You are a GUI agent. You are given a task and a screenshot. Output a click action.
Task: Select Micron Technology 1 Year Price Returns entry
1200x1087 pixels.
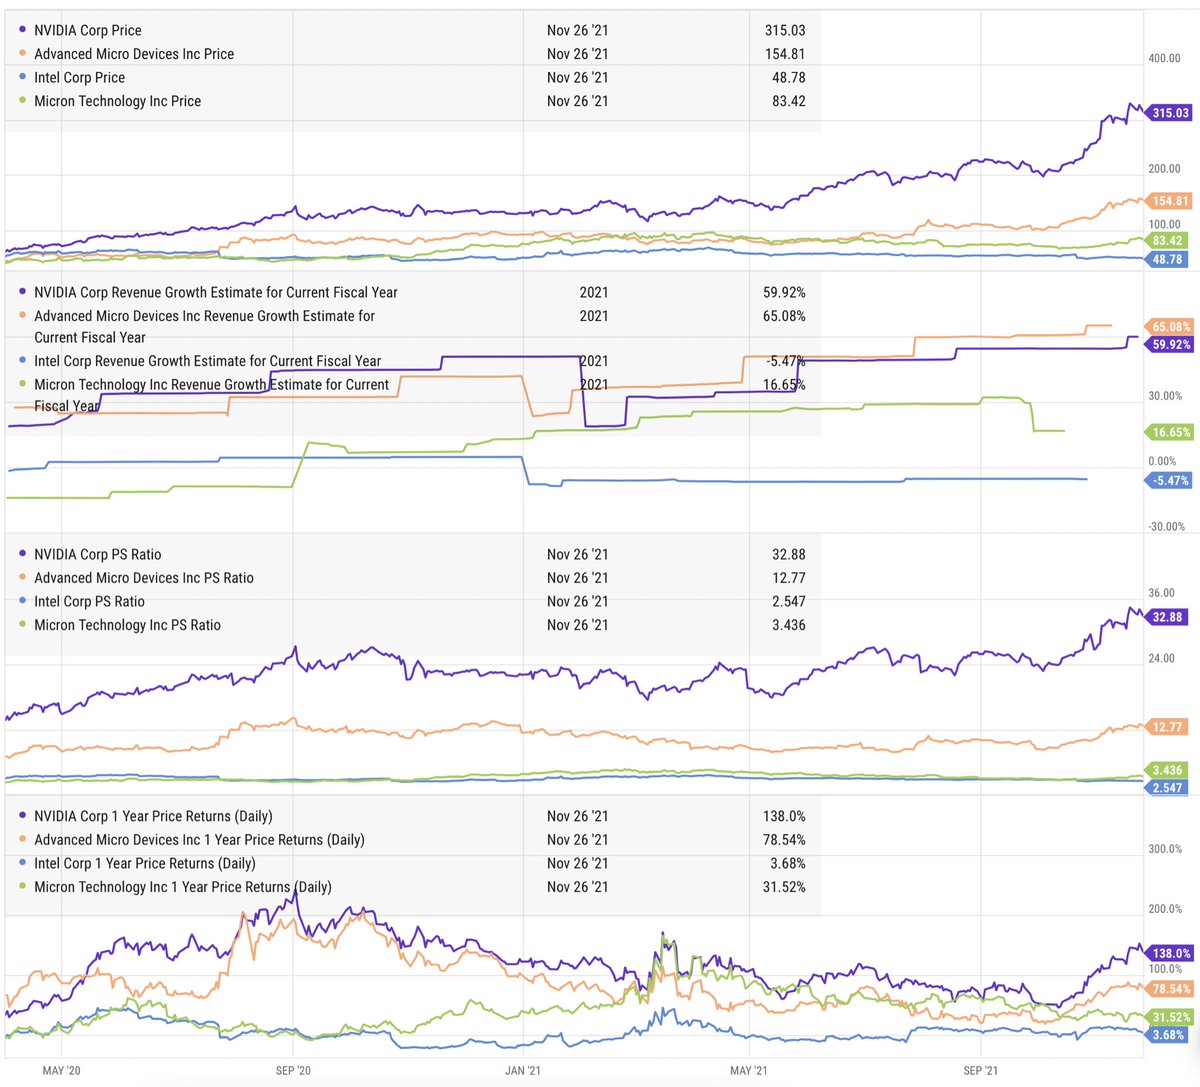183,887
